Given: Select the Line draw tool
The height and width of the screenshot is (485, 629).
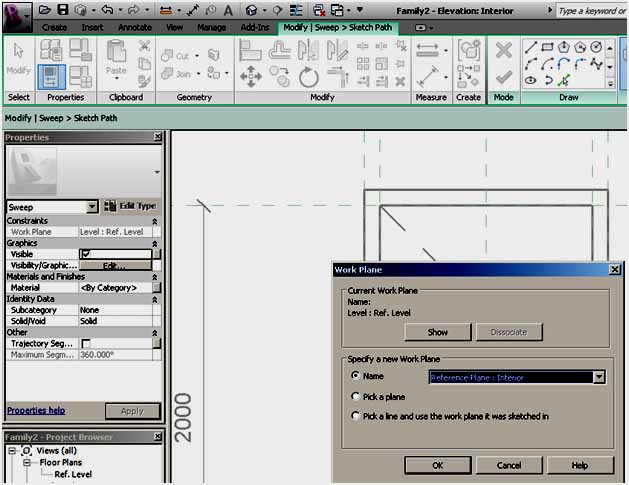Looking at the screenshot, I should [531, 47].
